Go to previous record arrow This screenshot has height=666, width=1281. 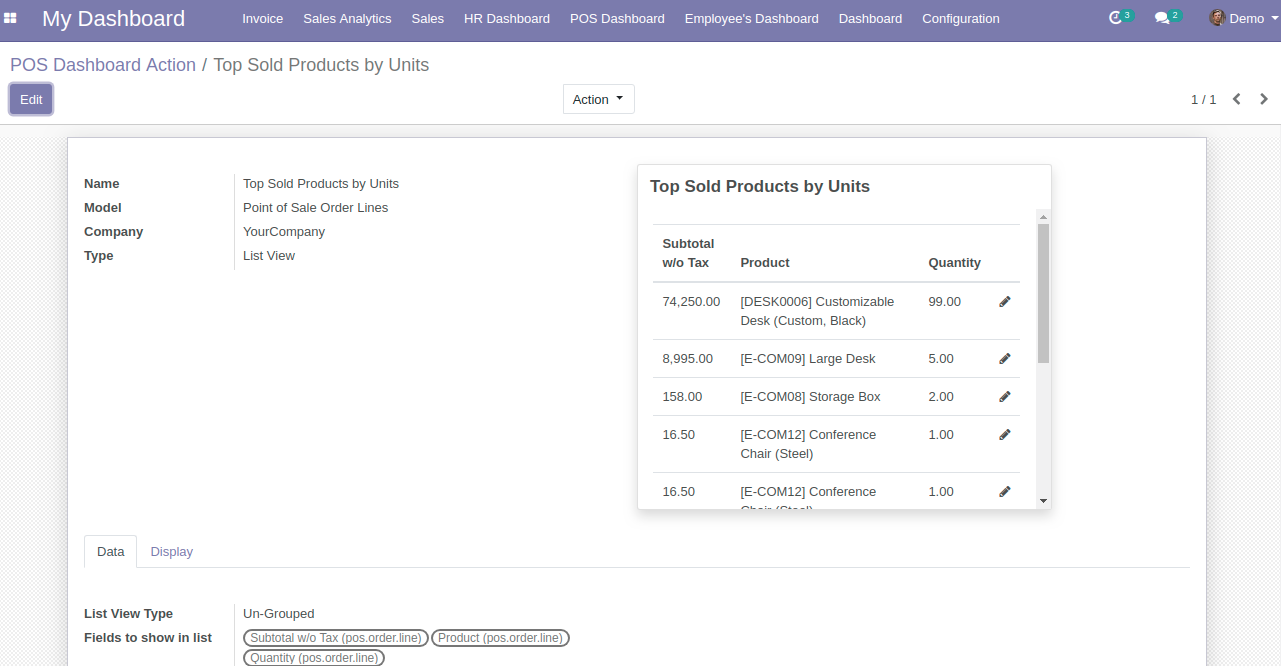[x=1237, y=99]
